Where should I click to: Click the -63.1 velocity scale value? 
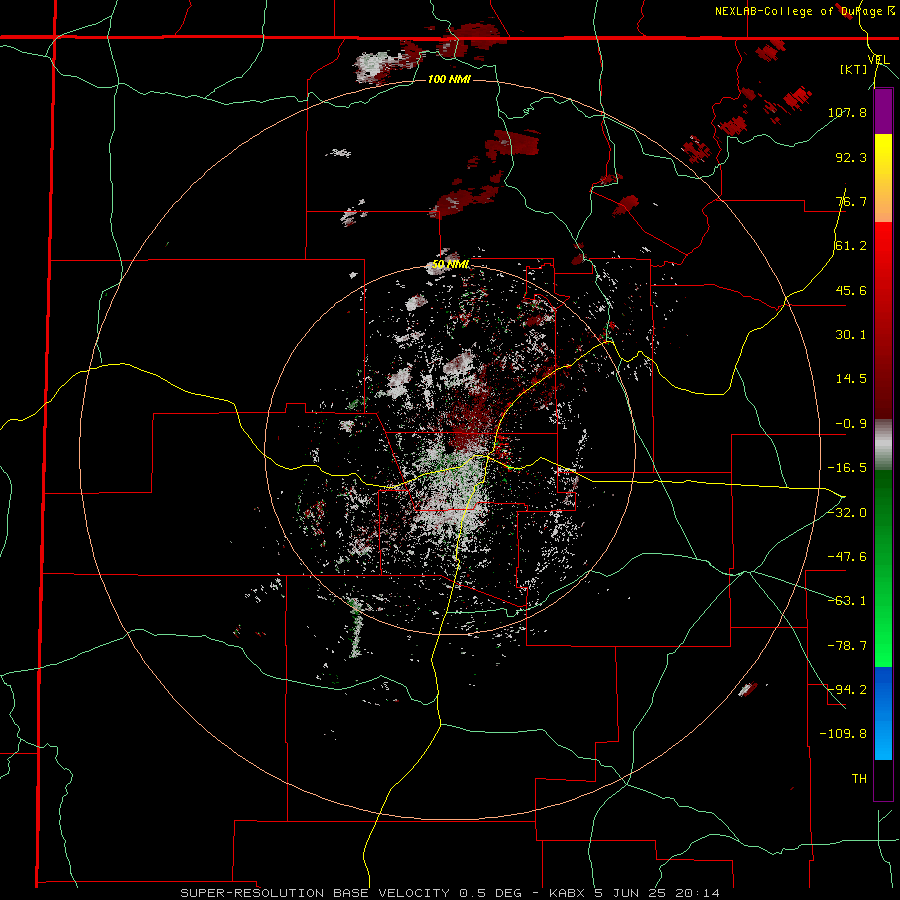(847, 601)
